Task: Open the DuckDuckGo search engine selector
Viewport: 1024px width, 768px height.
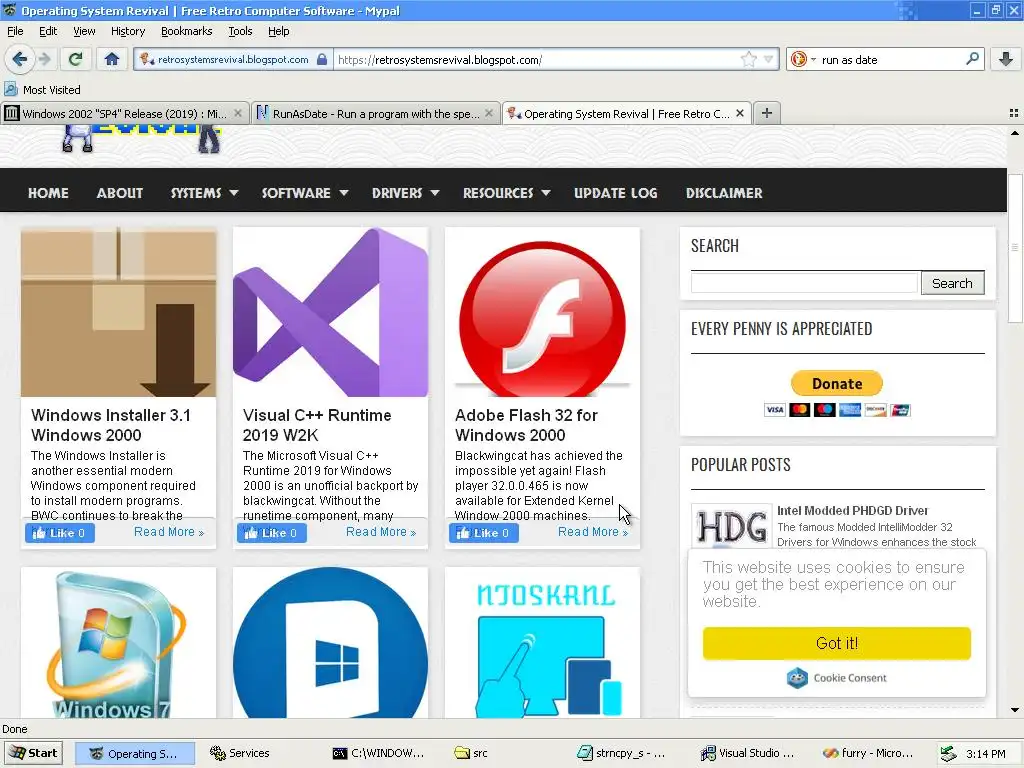Action: (803, 59)
